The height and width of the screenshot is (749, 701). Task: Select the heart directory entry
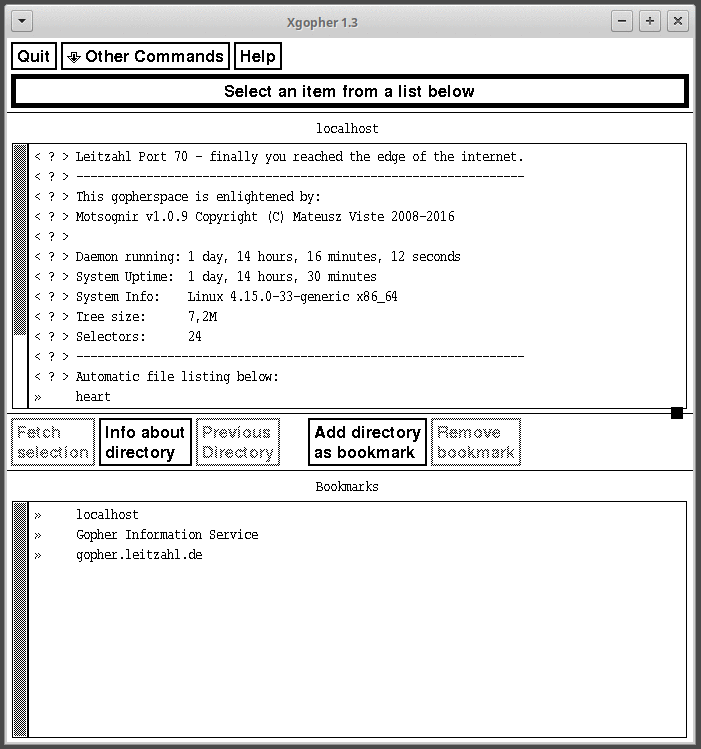click(93, 397)
